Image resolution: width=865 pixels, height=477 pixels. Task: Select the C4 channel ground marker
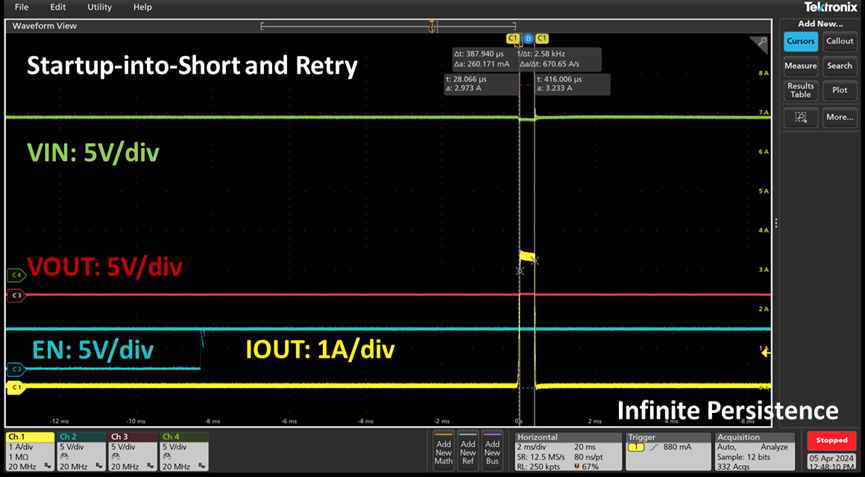pyautogui.click(x=15, y=274)
